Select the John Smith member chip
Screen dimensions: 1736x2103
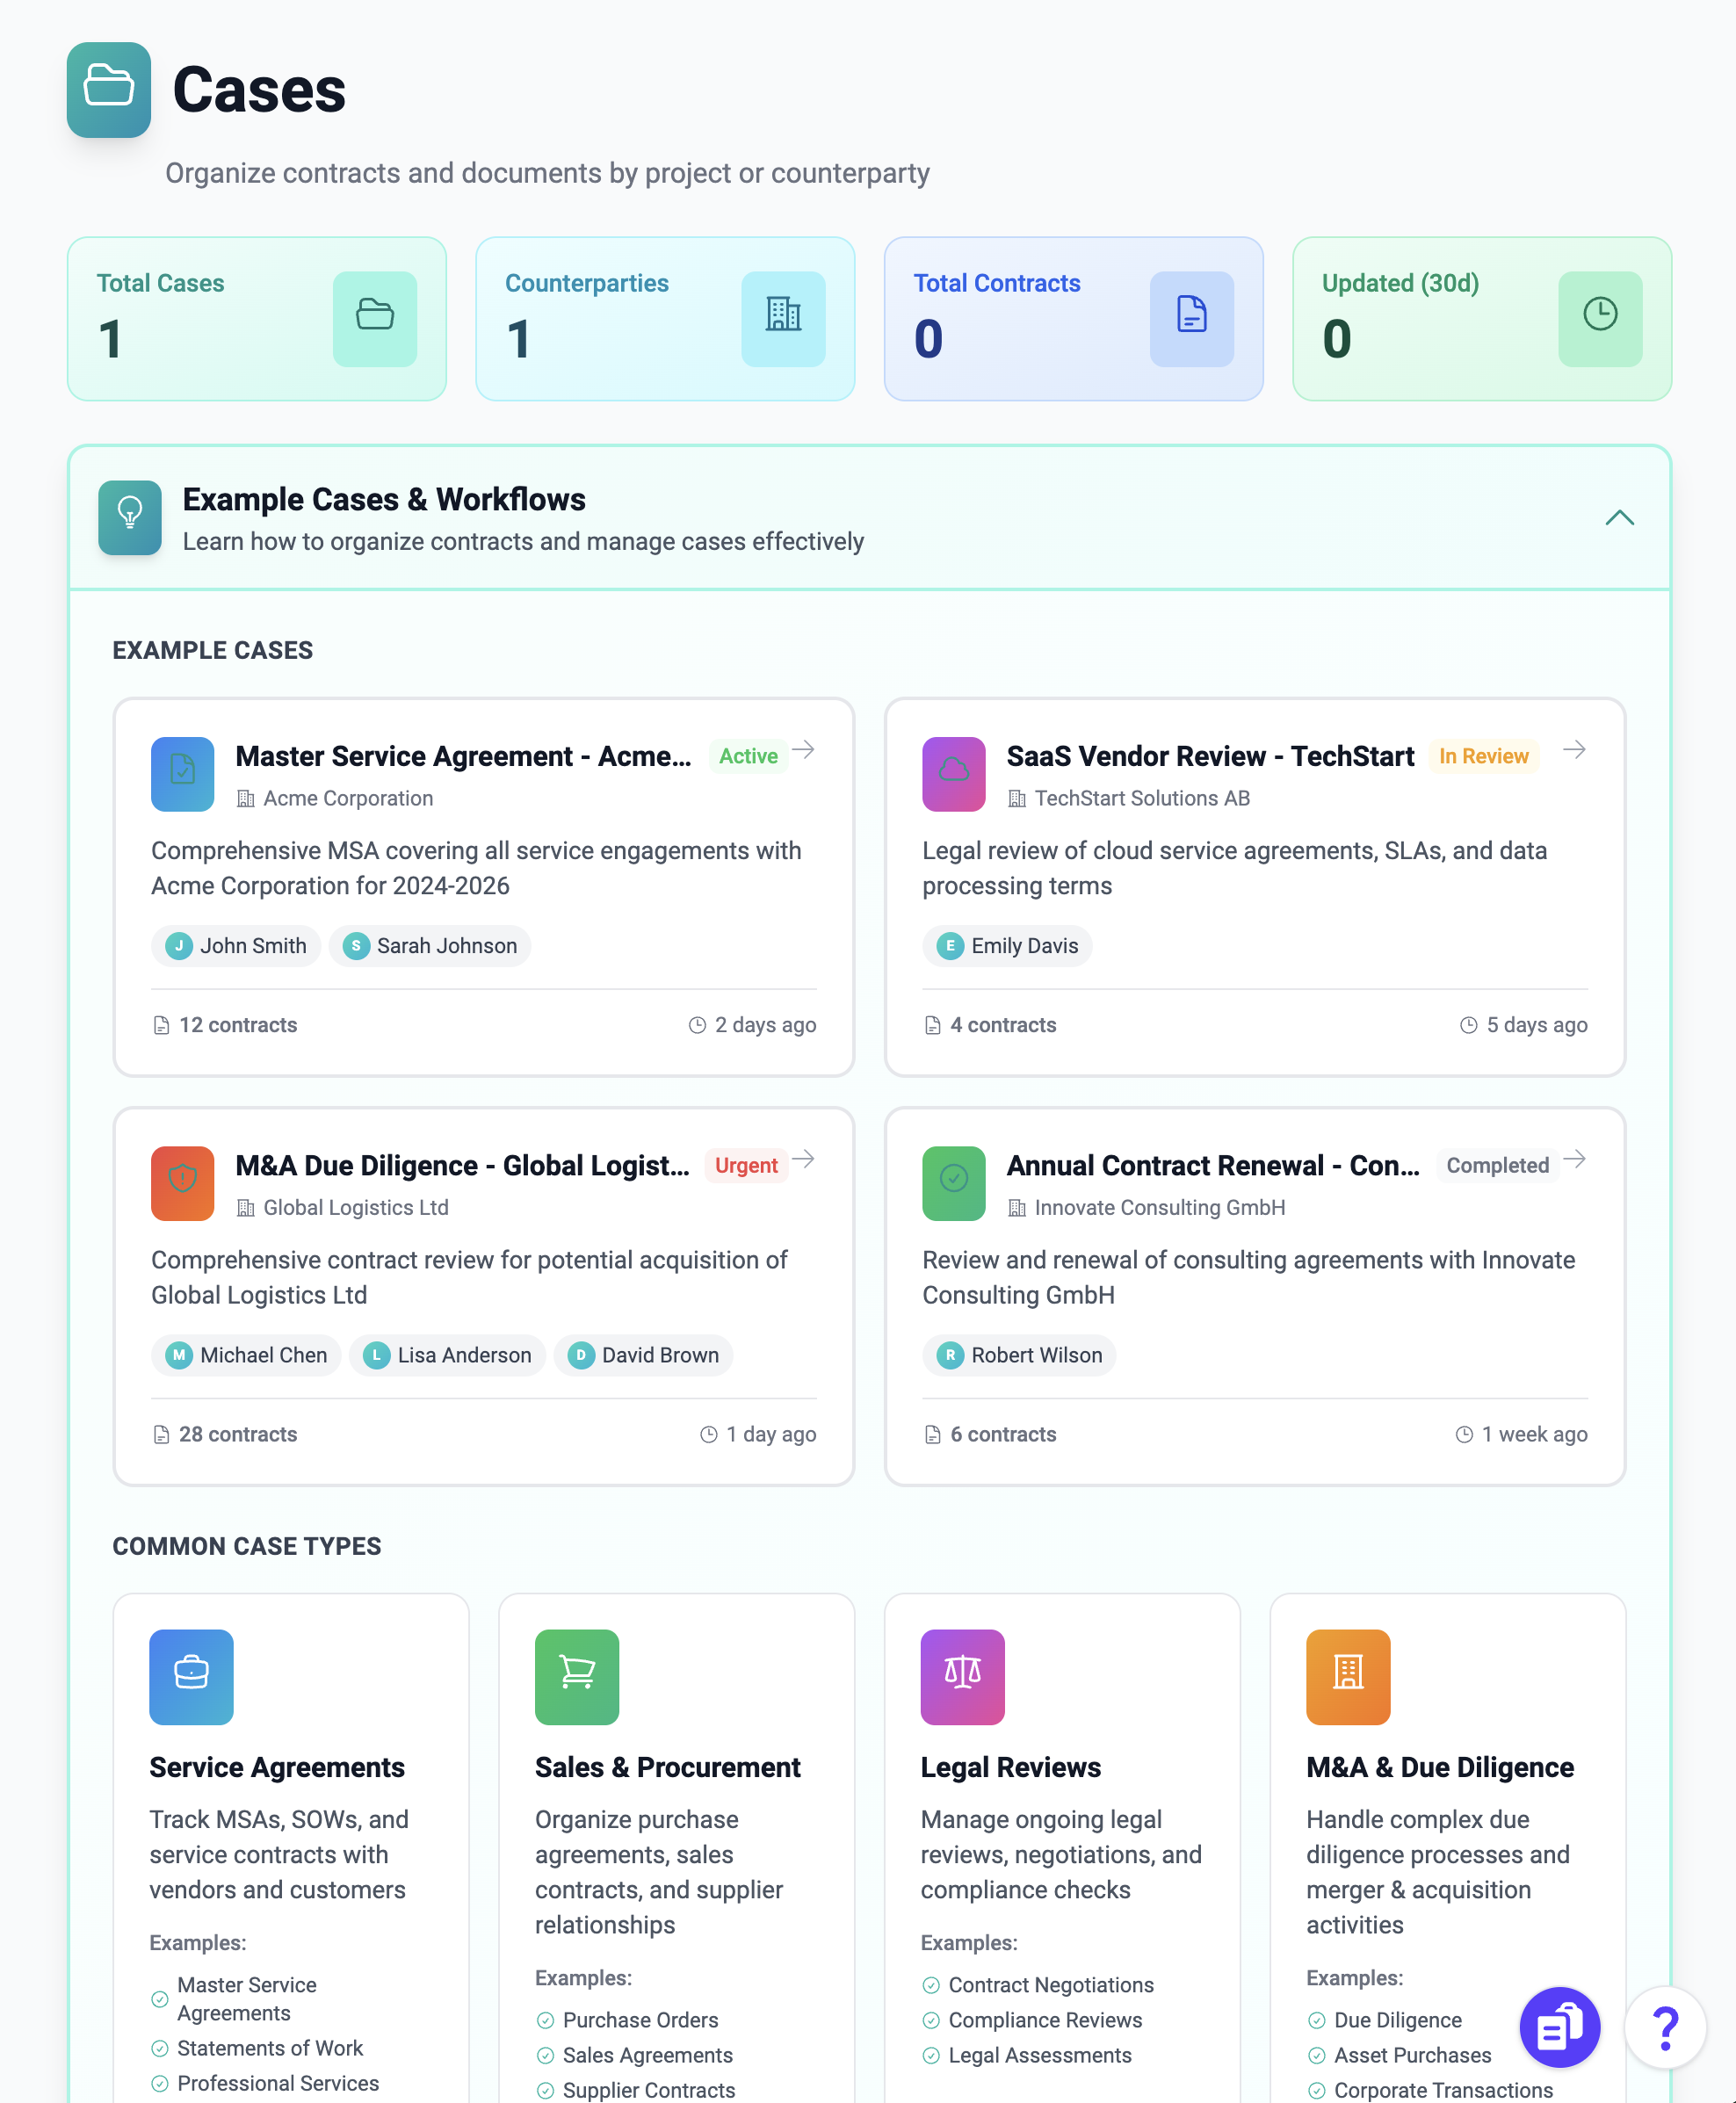tap(236, 945)
